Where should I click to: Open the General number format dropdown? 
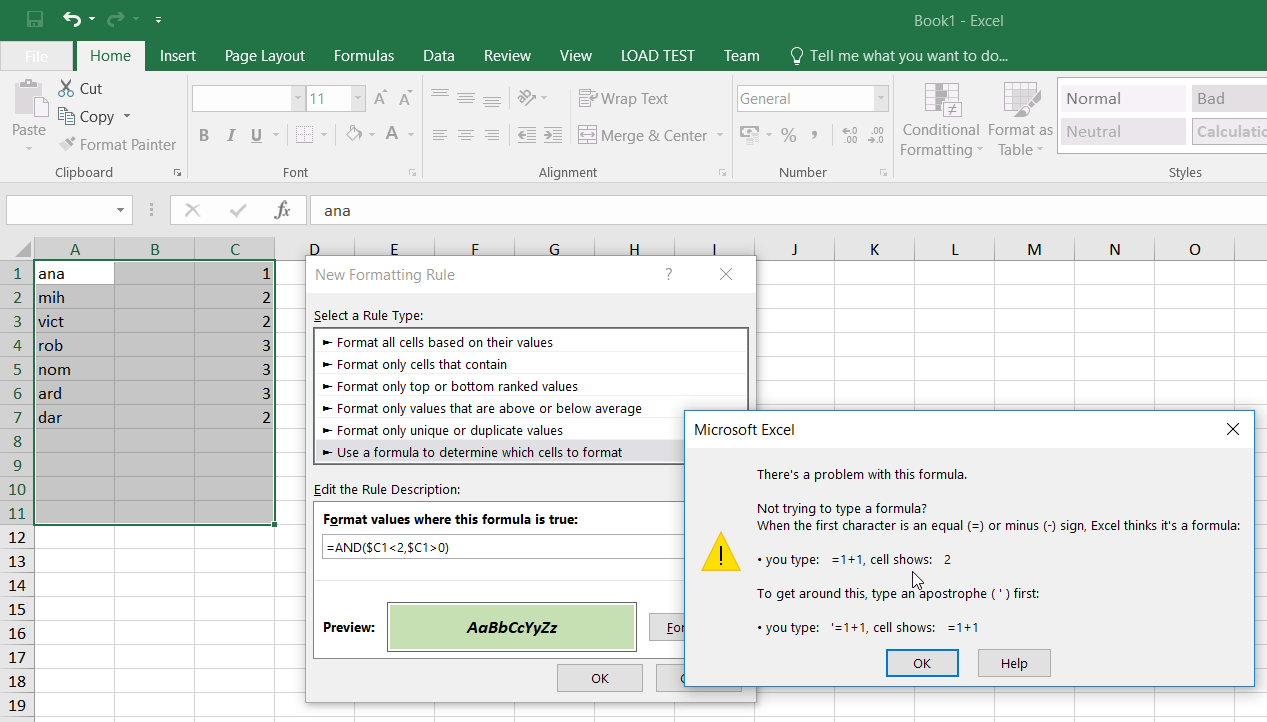879,98
